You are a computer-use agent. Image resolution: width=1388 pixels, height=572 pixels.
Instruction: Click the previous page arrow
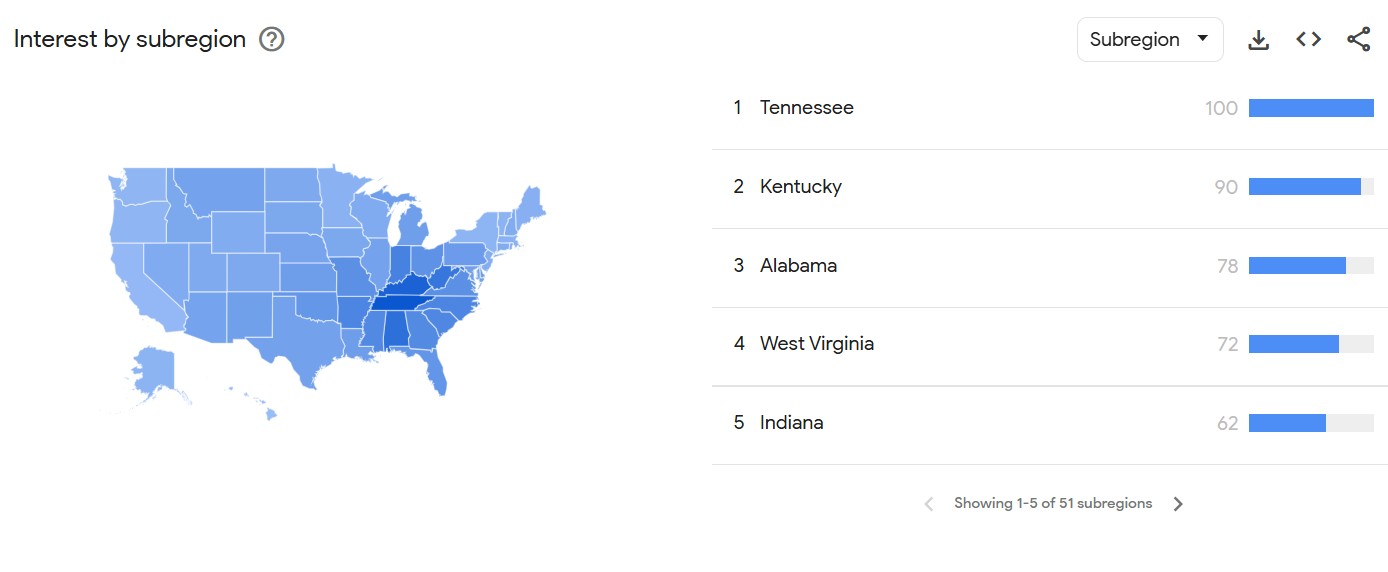[928, 504]
